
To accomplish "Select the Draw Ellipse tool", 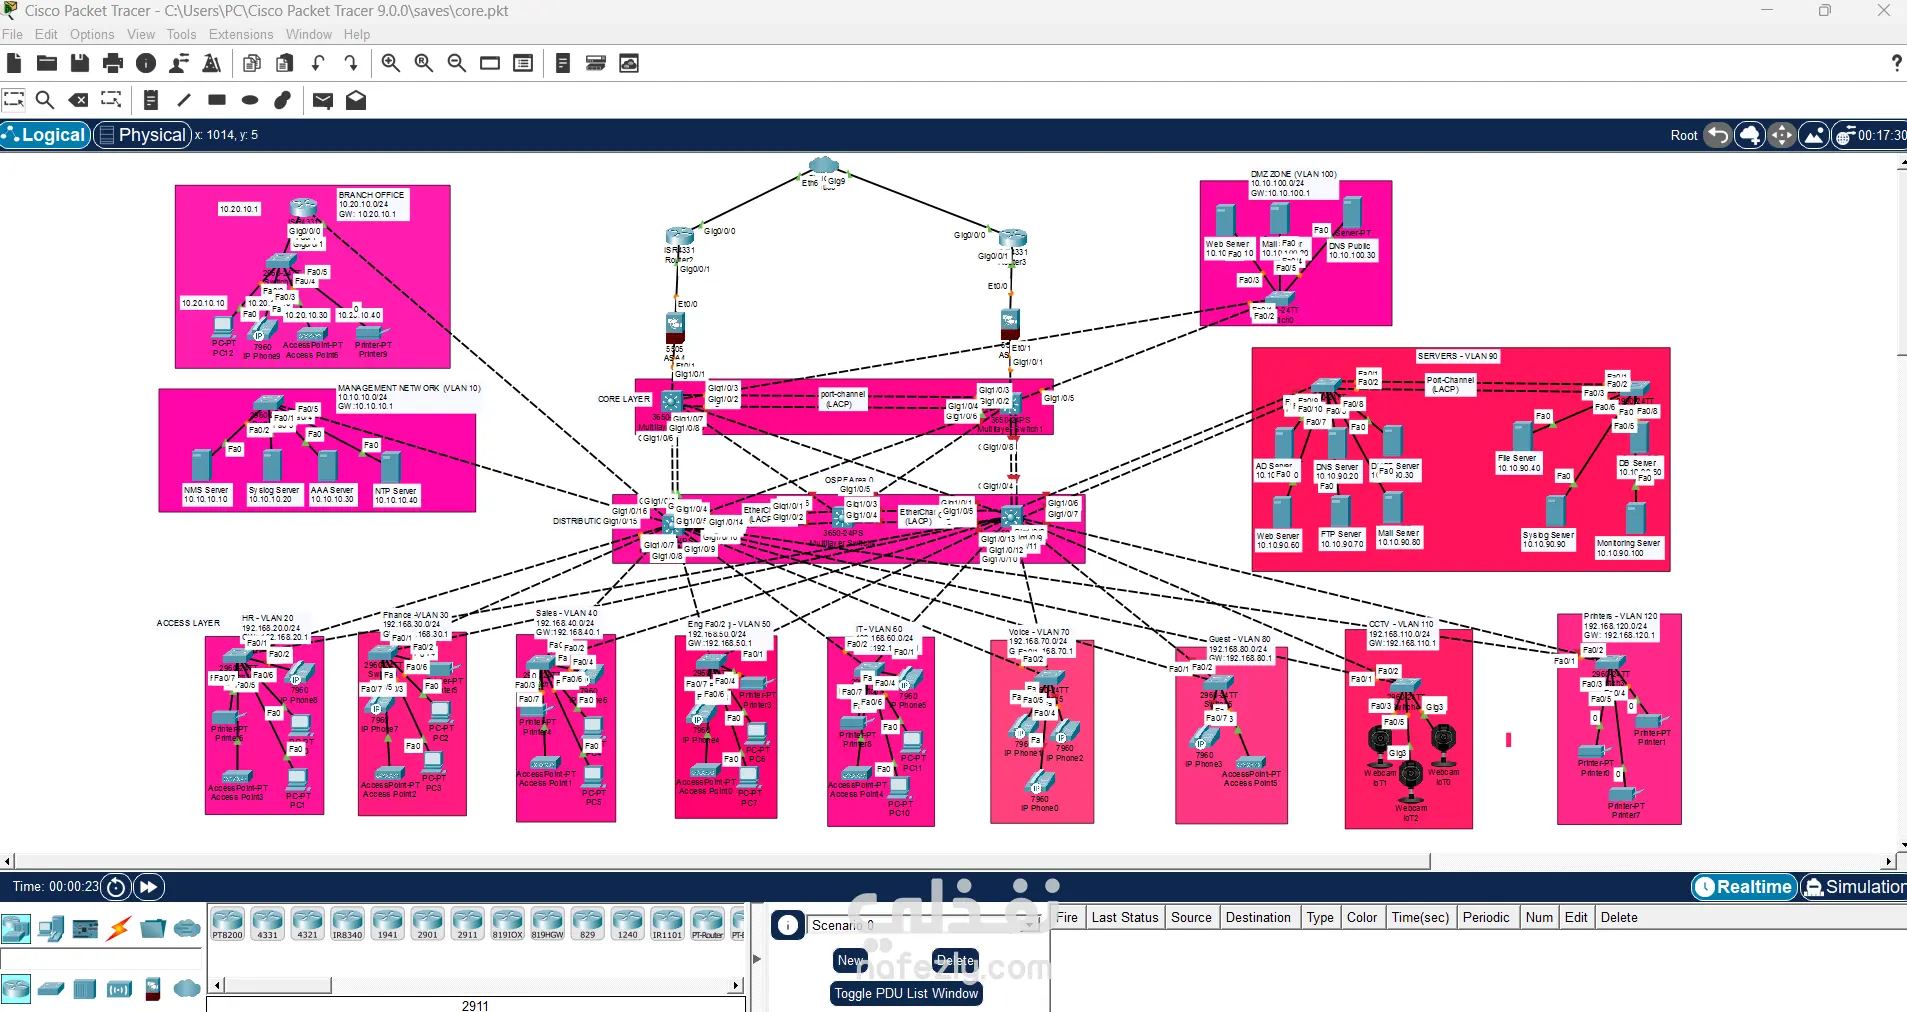I will 250,100.
